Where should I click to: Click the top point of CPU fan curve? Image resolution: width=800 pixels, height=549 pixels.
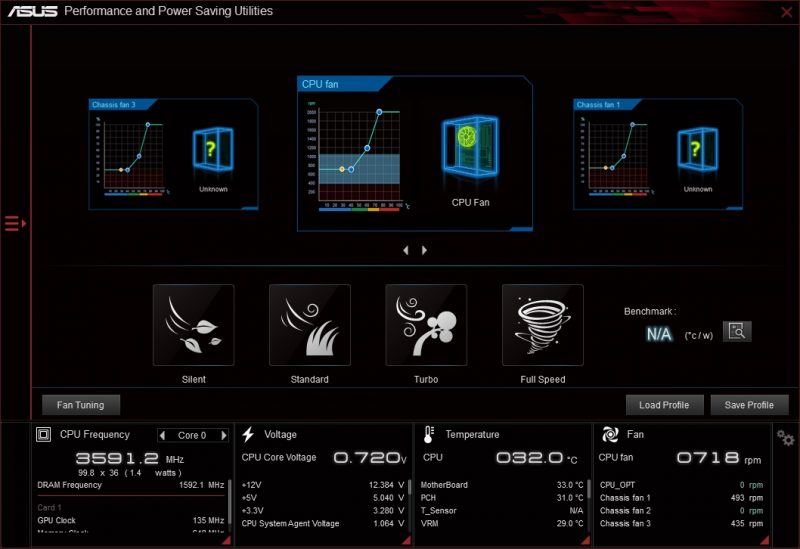coord(379,112)
